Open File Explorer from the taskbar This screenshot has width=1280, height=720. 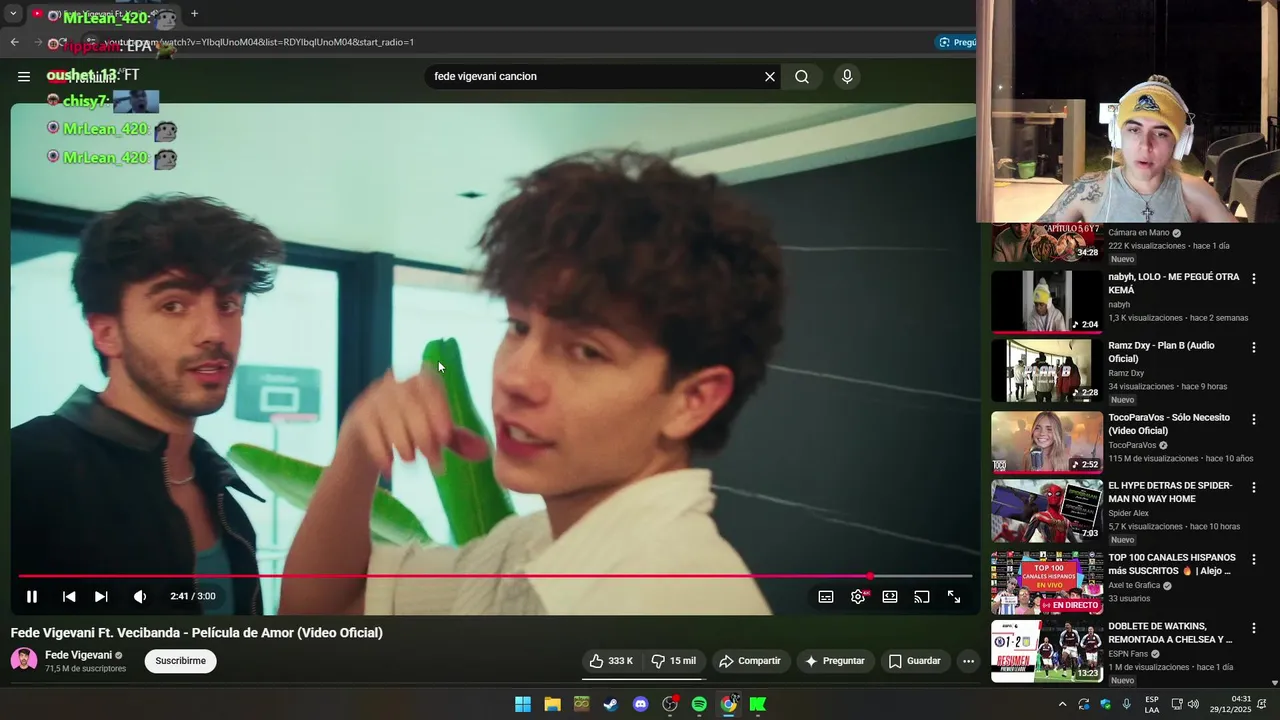[552, 704]
